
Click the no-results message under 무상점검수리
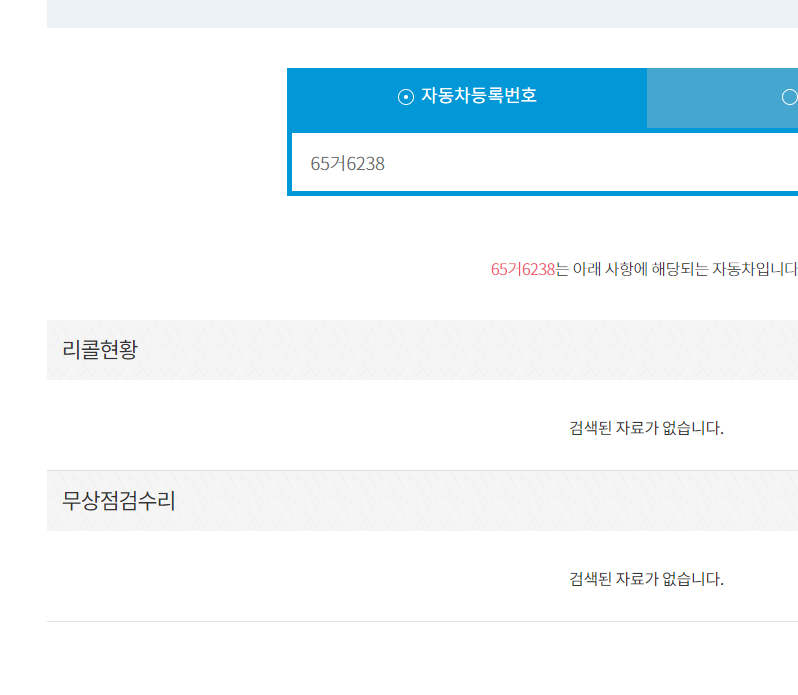point(646,579)
